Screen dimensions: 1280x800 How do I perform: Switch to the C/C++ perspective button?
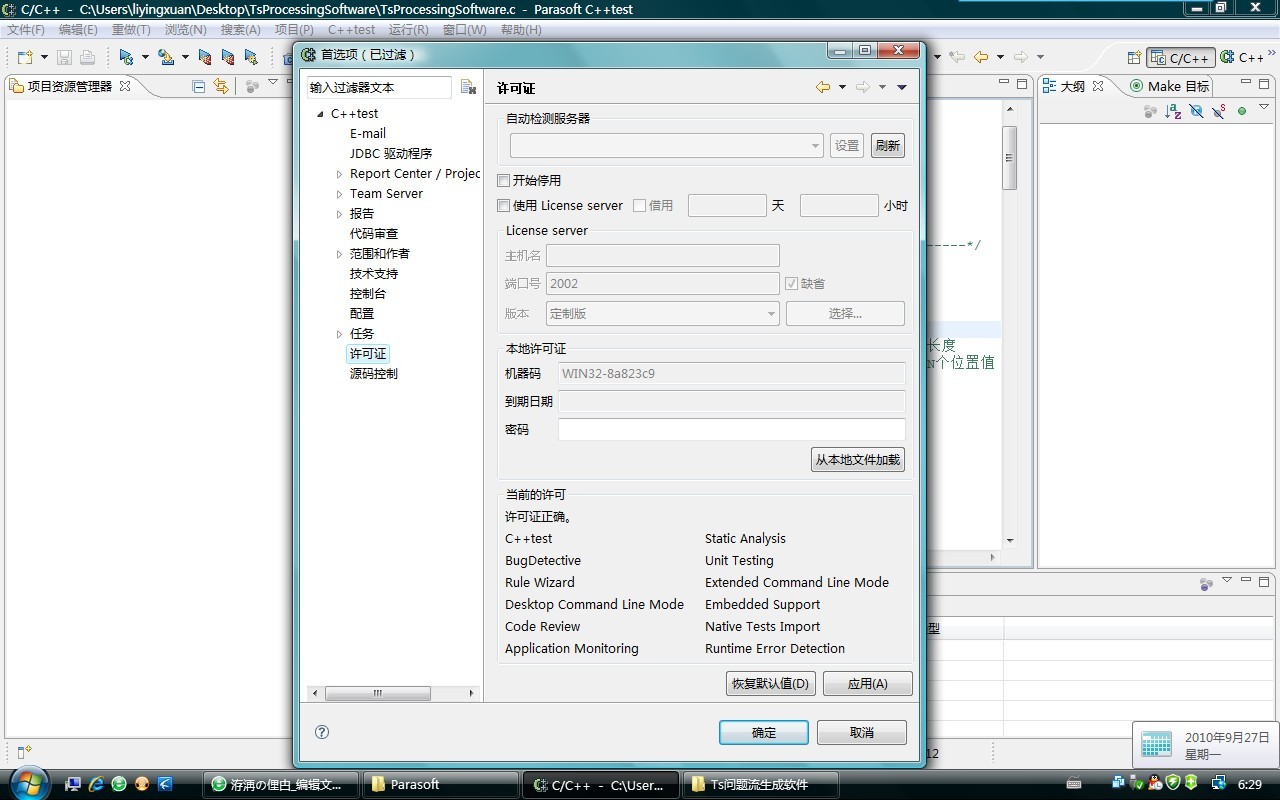tap(1181, 57)
